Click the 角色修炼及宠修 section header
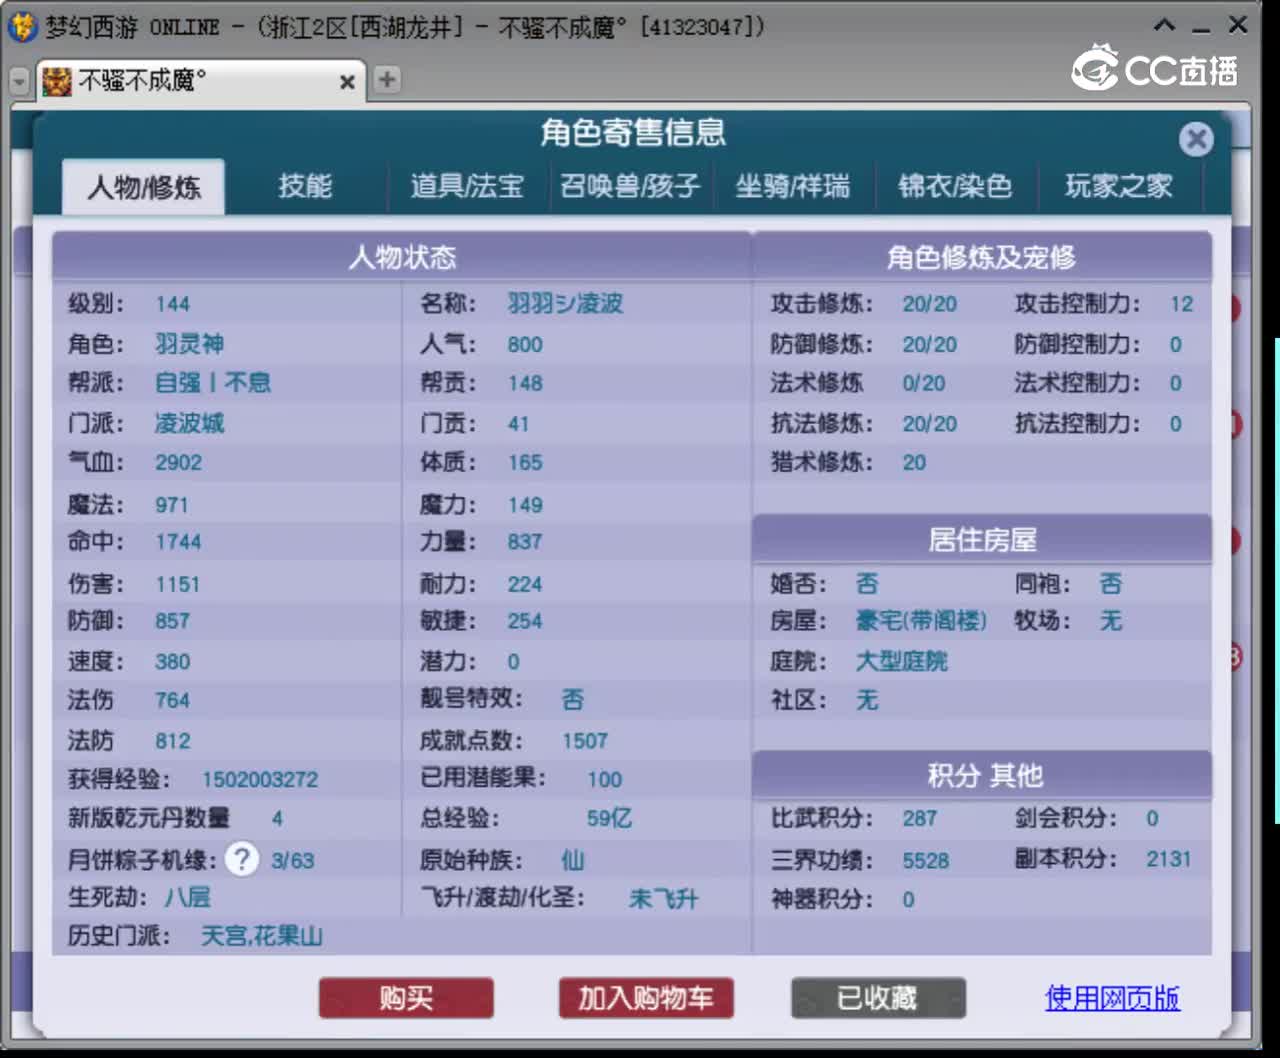 coord(982,258)
